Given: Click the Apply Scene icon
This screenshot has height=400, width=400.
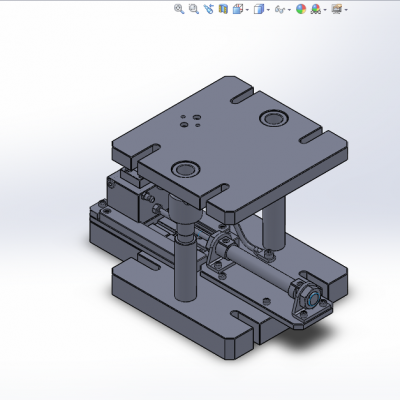Looking at the screenshot, I should pos(316,9).
